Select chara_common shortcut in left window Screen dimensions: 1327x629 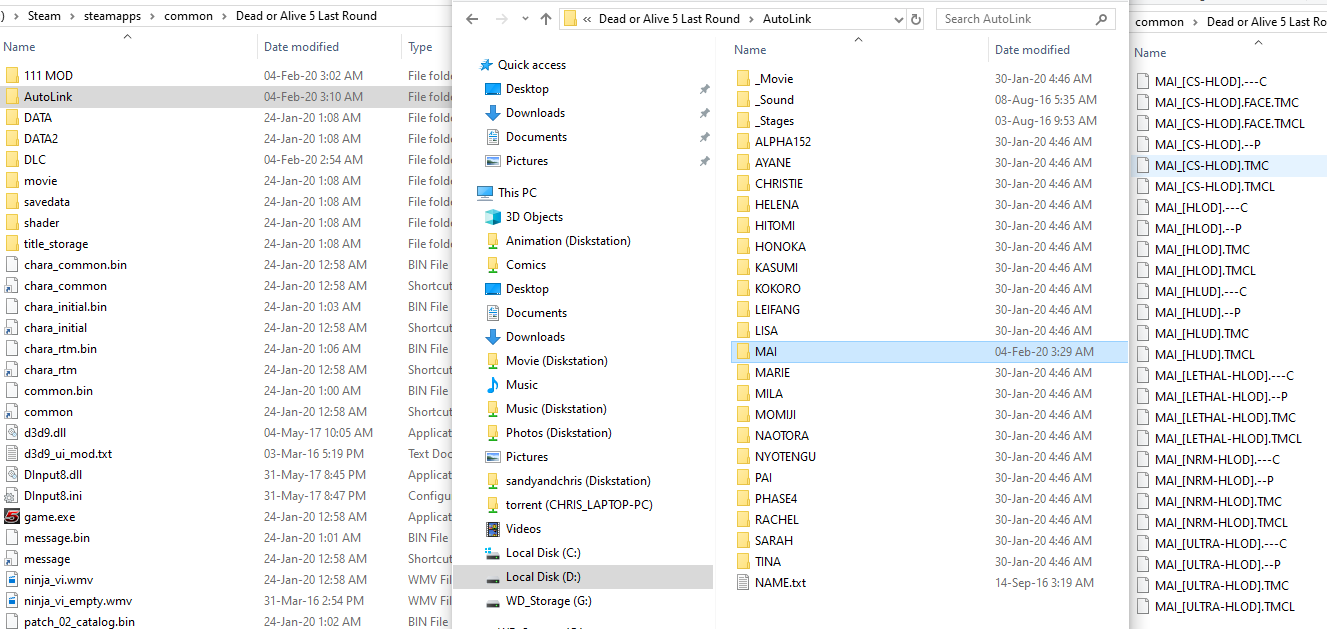[x=65, y=286]
